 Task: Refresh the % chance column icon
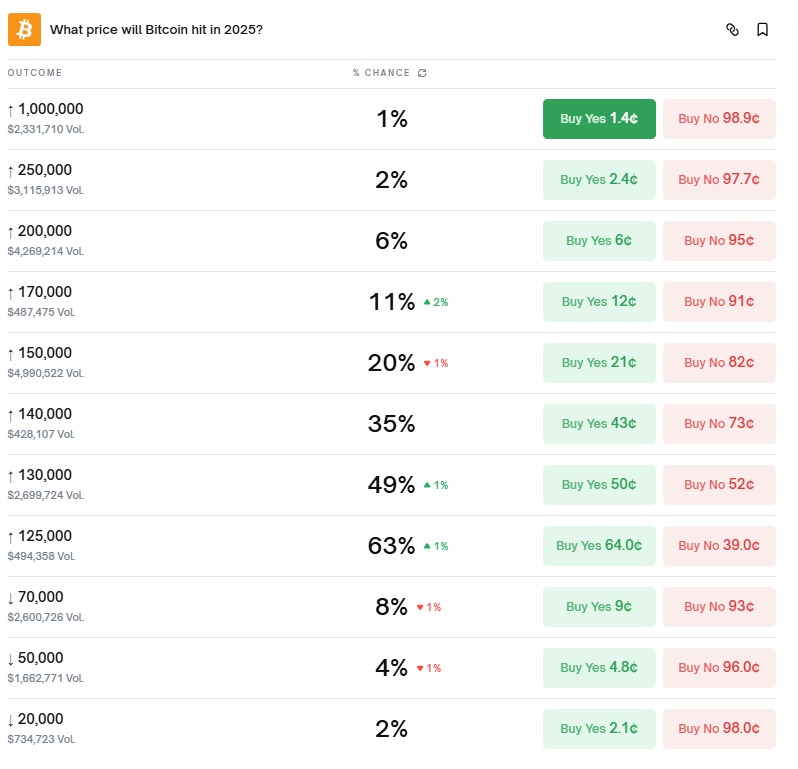422,73
